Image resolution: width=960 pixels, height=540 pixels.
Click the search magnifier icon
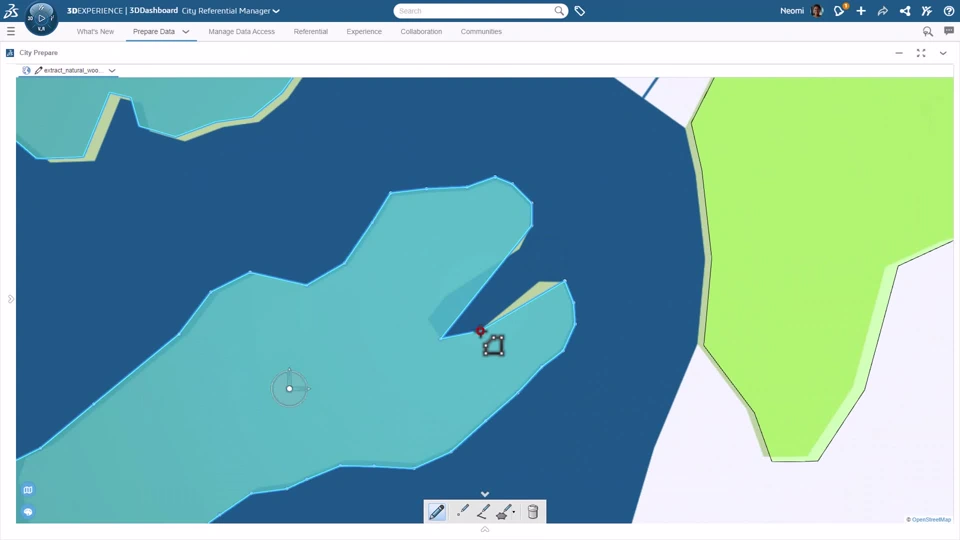pyautogui.click(x=559, y=10)
